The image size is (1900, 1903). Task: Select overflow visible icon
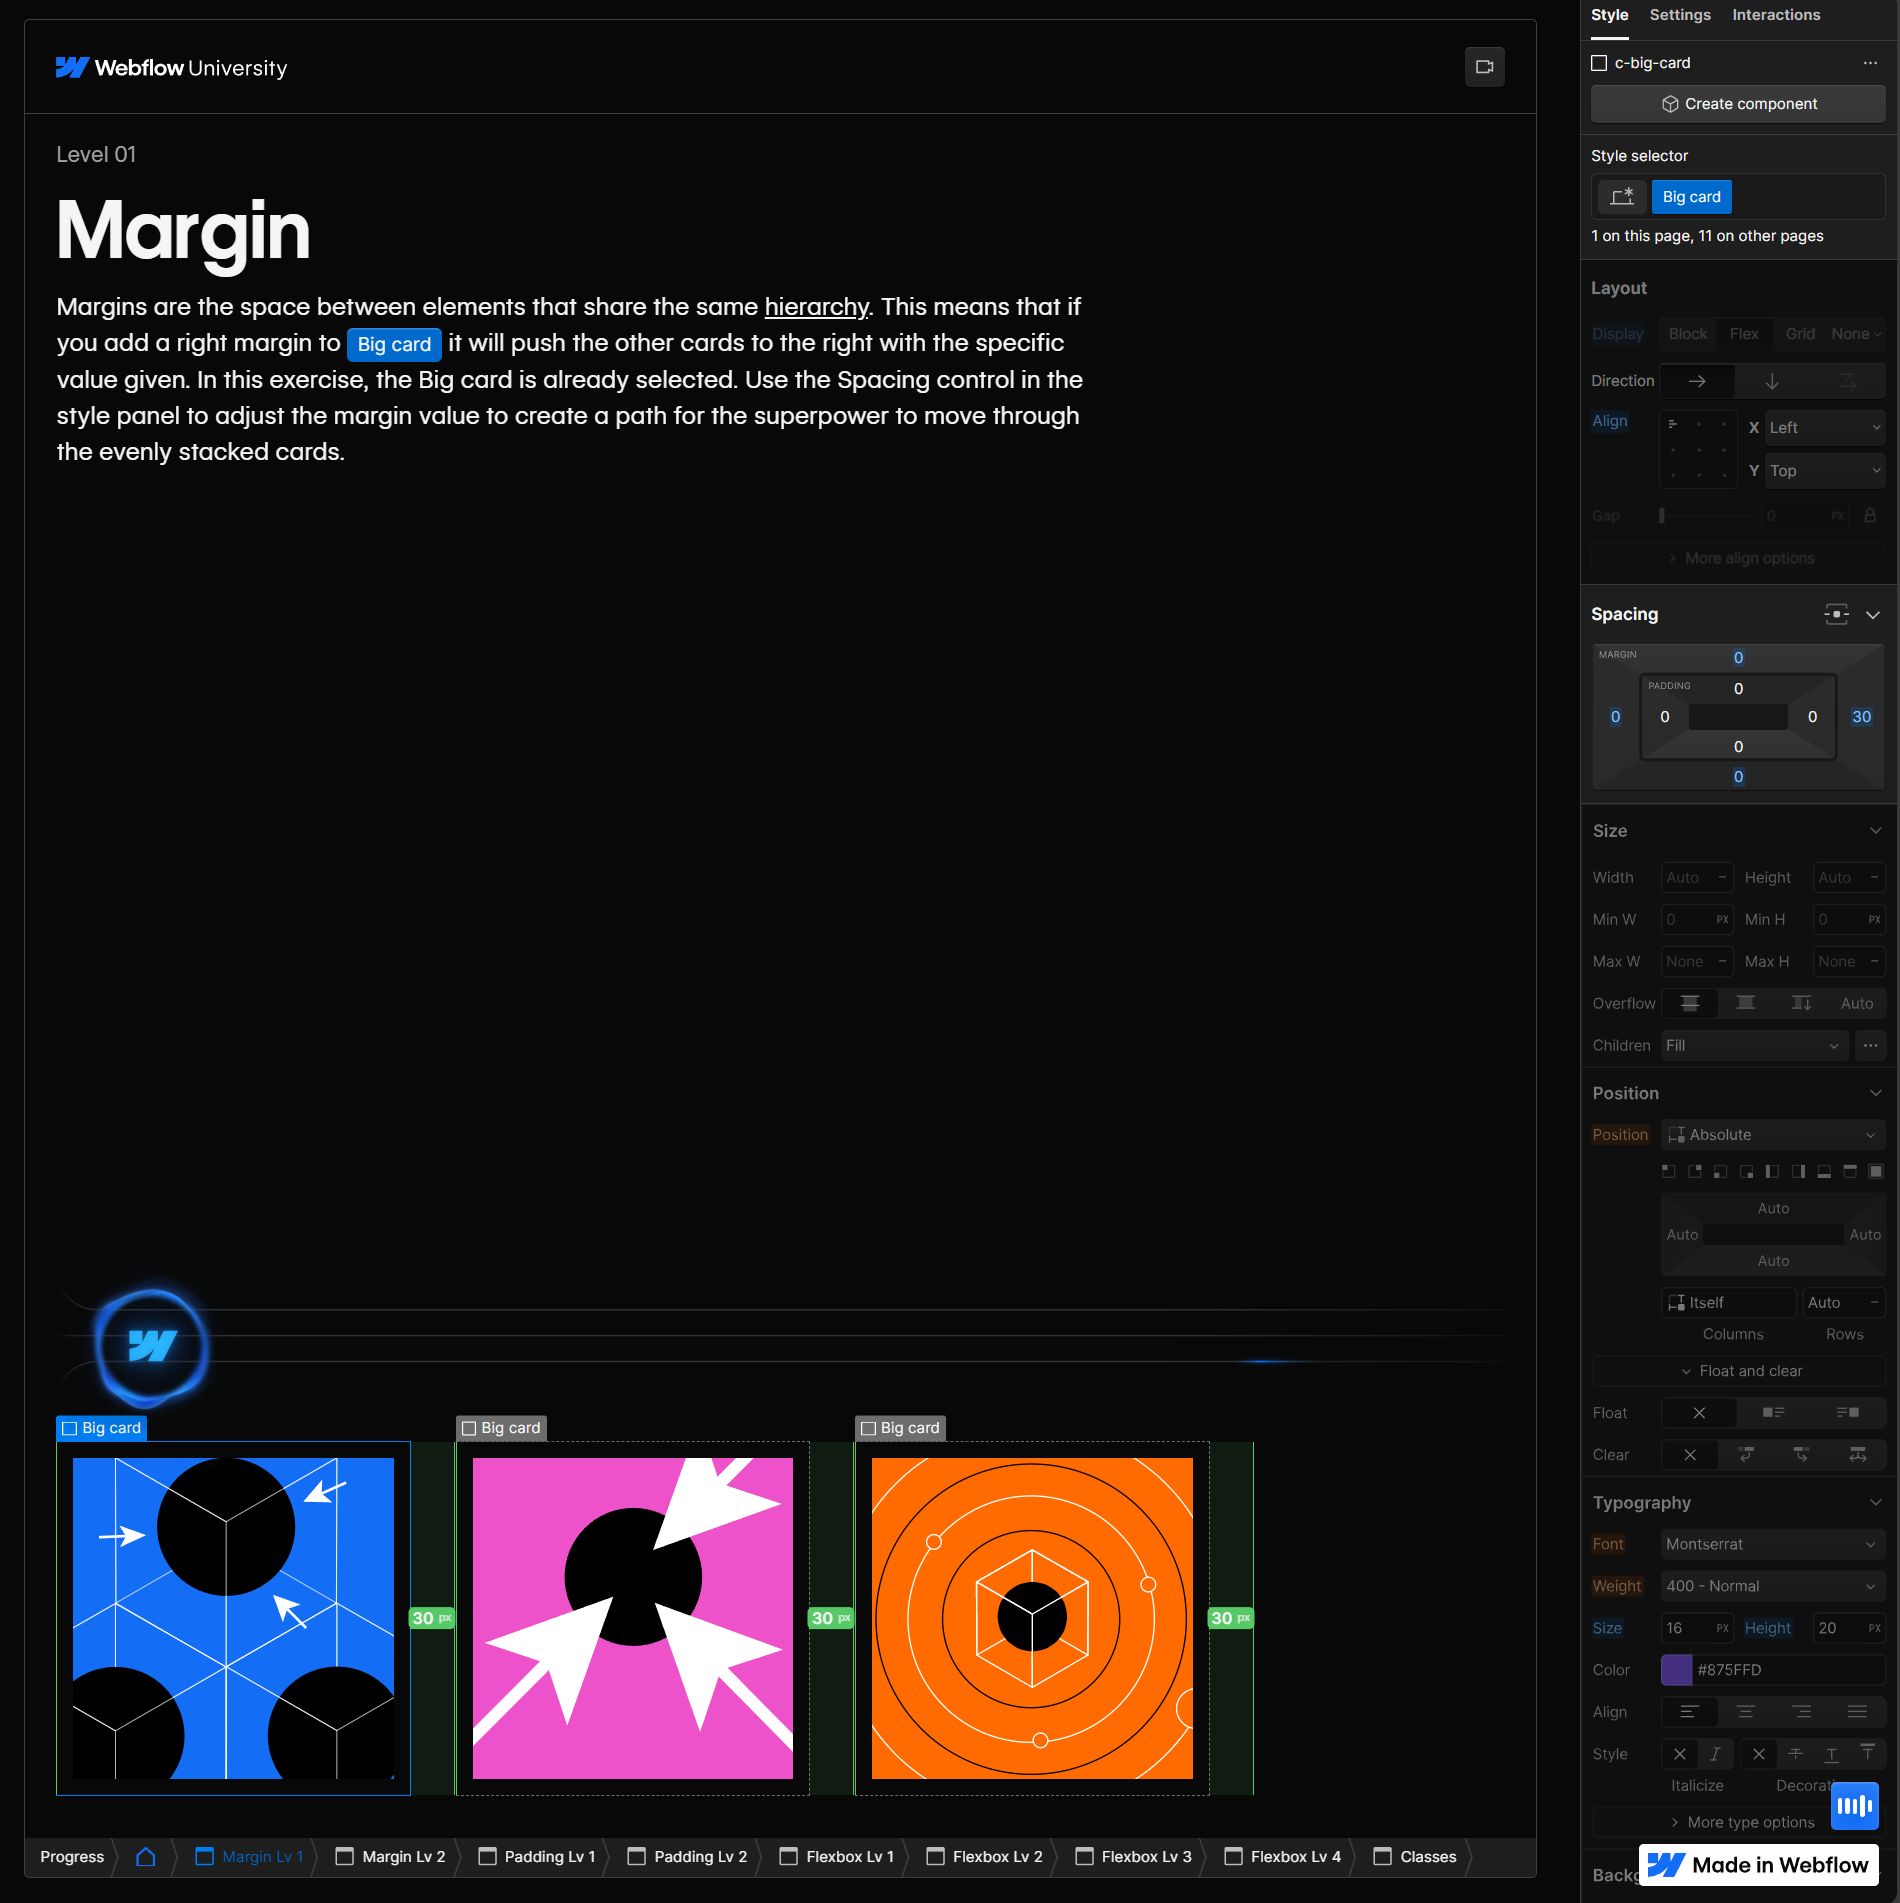(1689, 1003)
